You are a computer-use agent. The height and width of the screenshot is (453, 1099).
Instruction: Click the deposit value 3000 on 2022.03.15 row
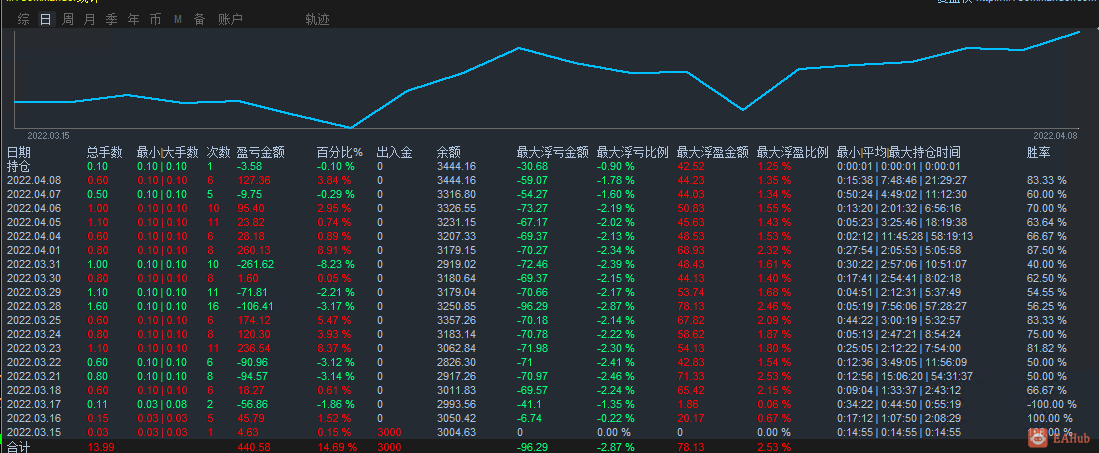coord(389,433)
